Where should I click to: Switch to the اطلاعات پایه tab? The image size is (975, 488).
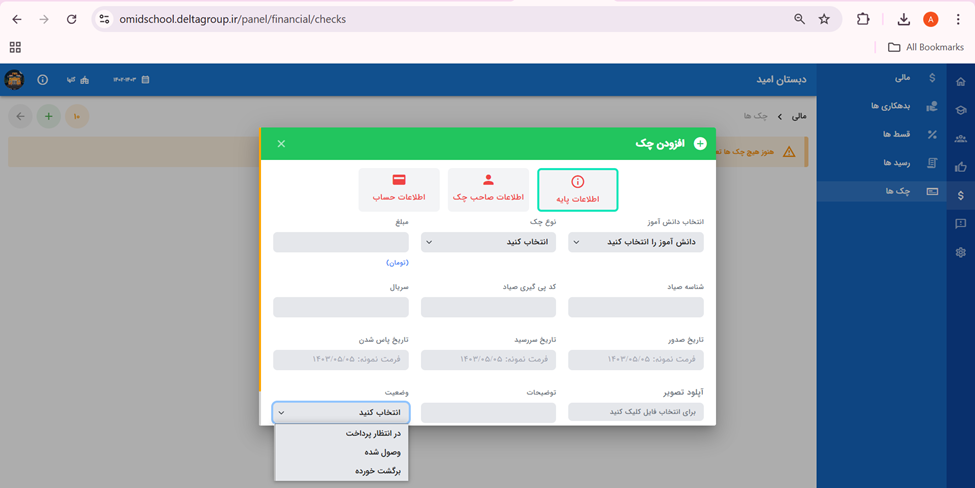[578, 190]
